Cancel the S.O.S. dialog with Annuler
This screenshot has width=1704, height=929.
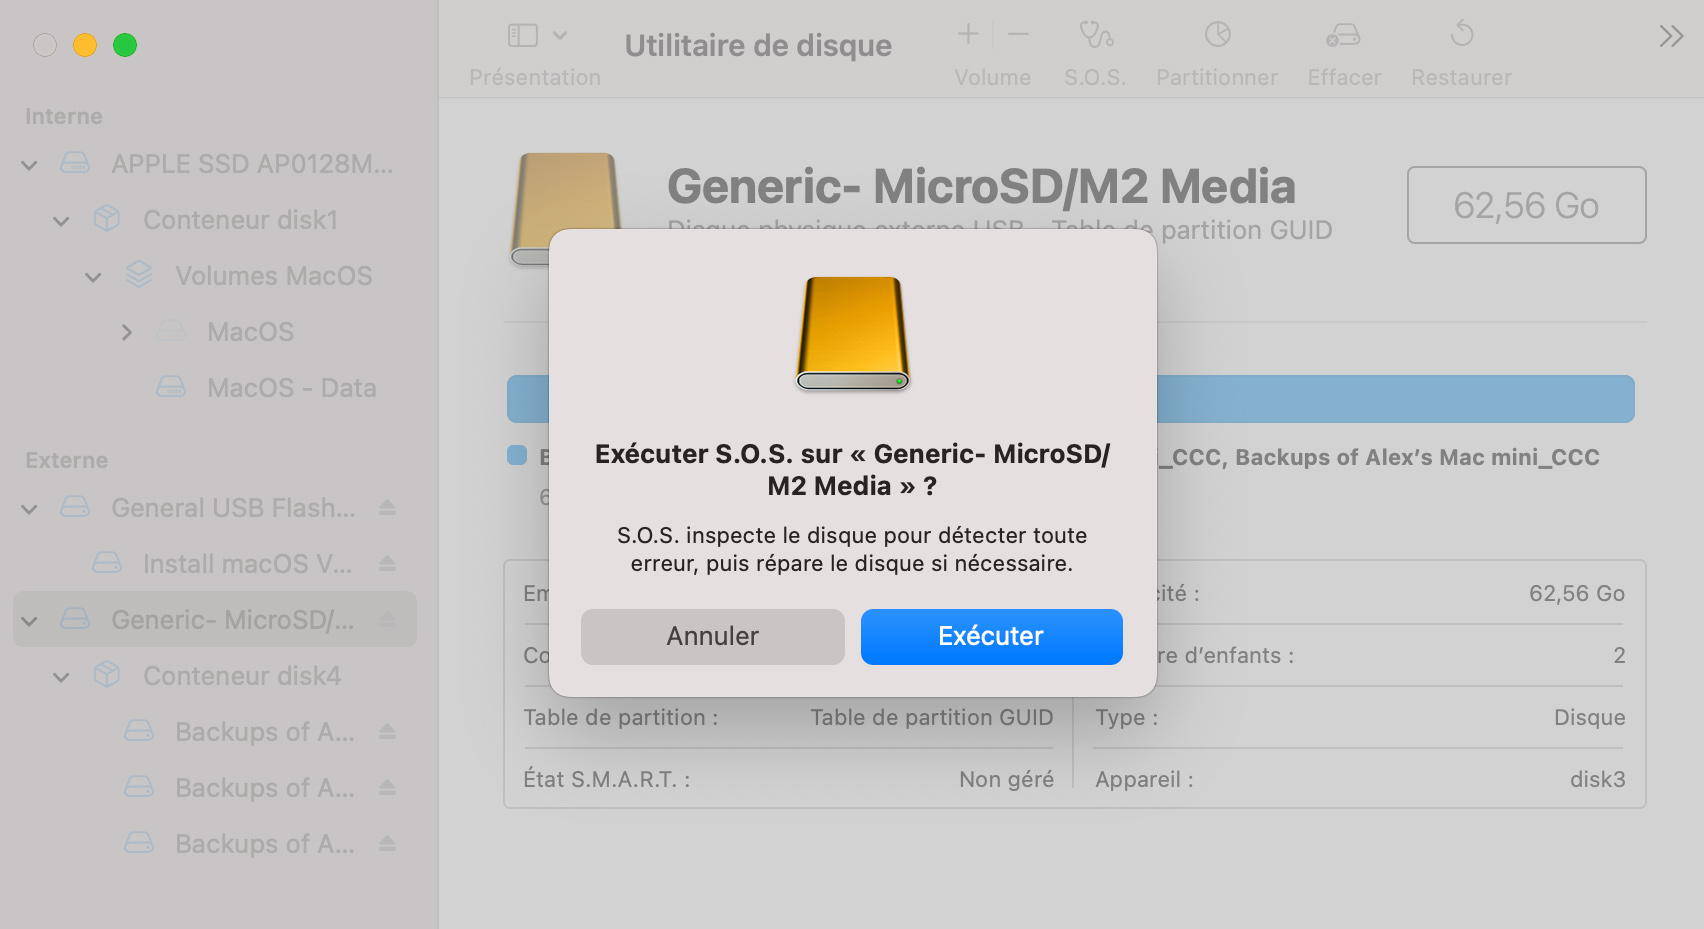[712, 637]
